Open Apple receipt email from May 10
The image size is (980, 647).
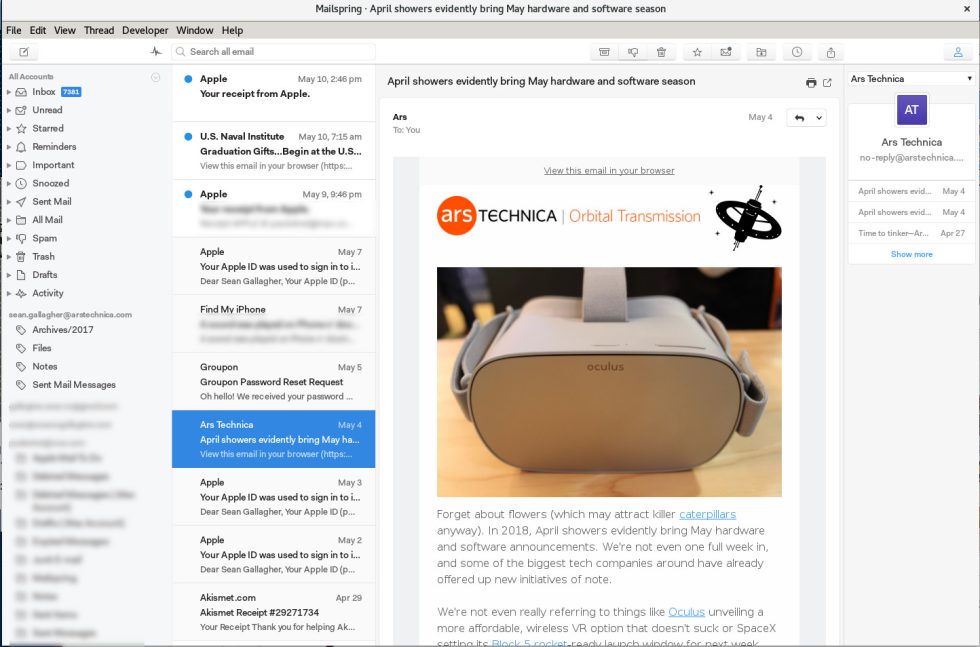[274, 93]
